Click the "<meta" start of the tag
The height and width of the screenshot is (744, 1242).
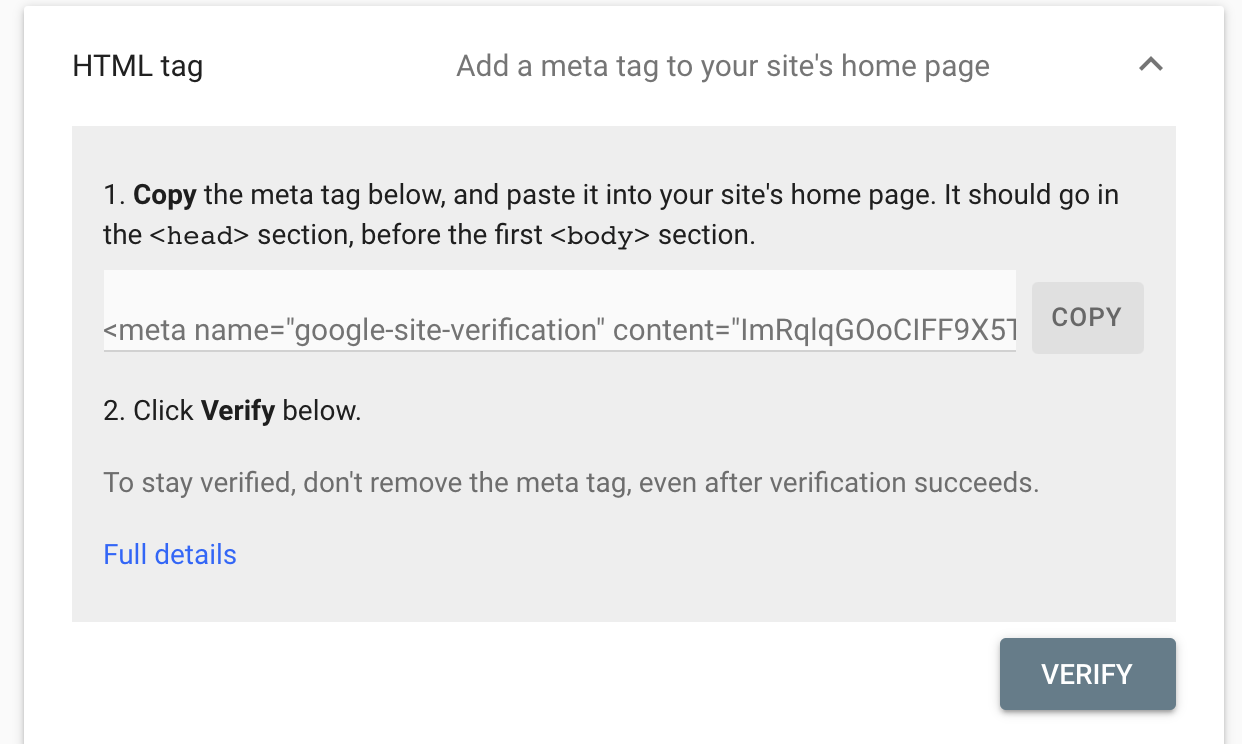click(145, 330)
